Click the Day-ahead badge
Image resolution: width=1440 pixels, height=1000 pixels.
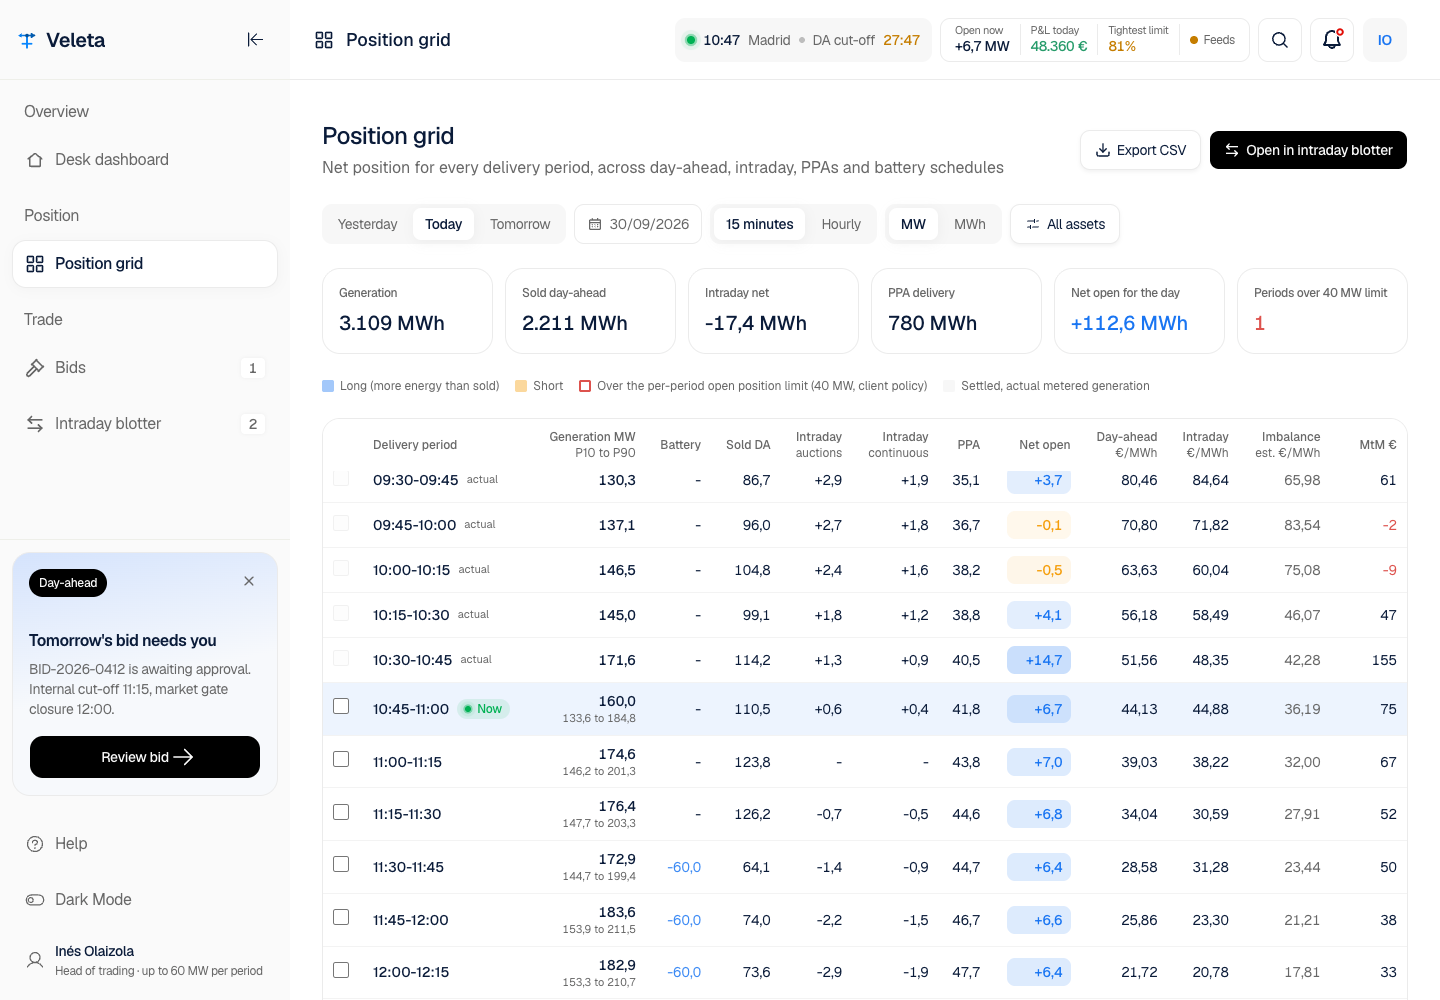click(68, 583)
